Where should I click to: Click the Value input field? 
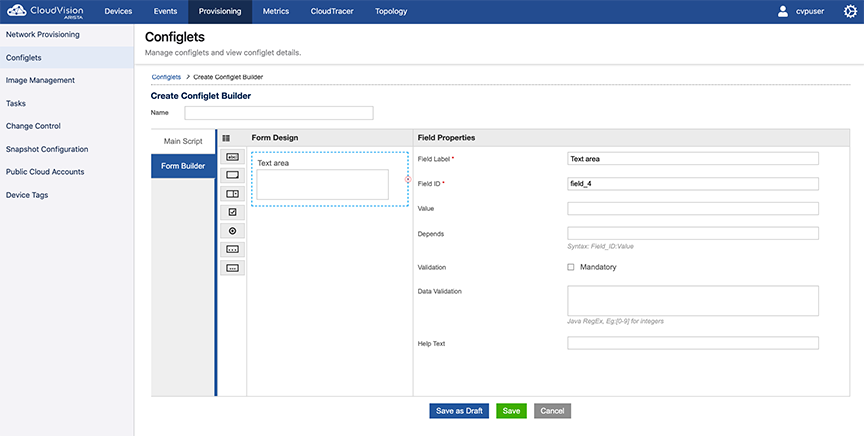693,208
